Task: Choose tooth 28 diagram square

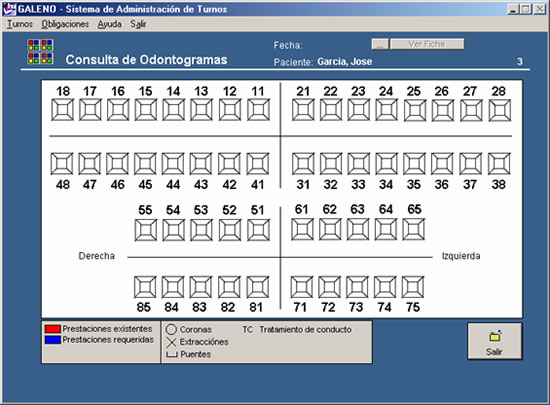Action: [499, 110]
